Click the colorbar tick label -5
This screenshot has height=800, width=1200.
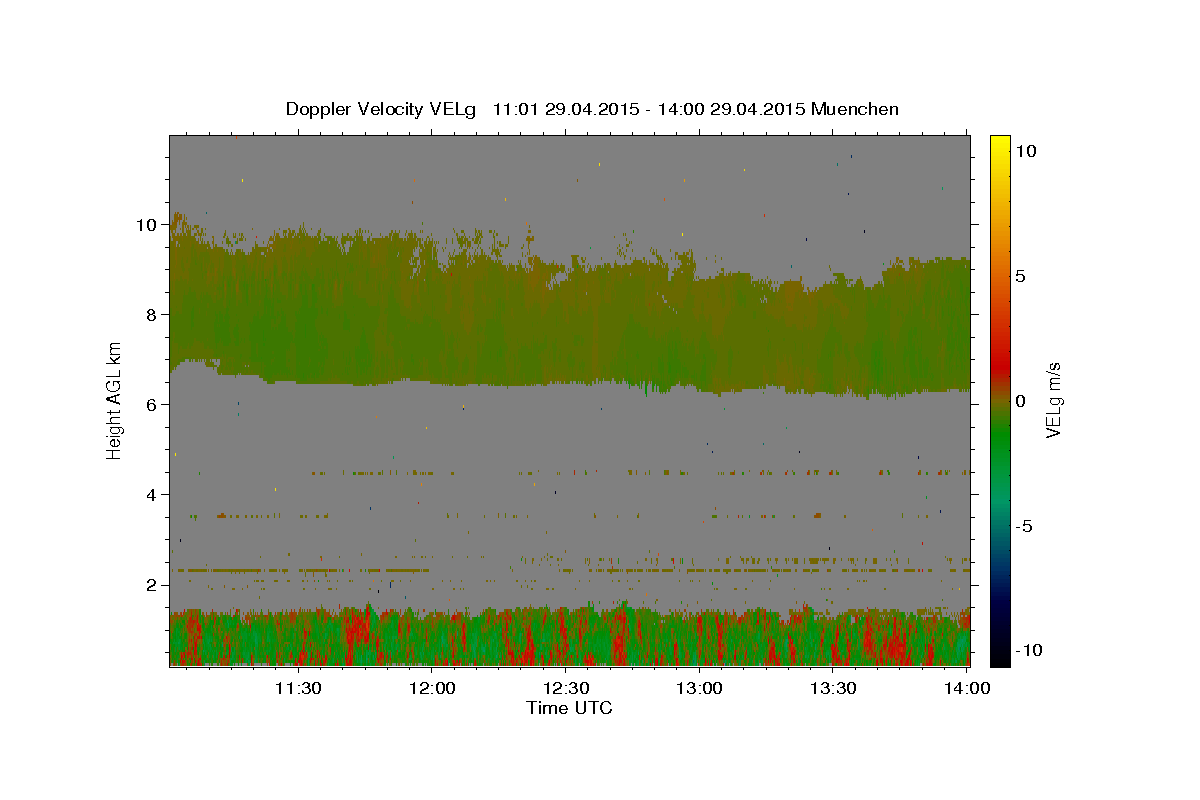point(1022,526)
